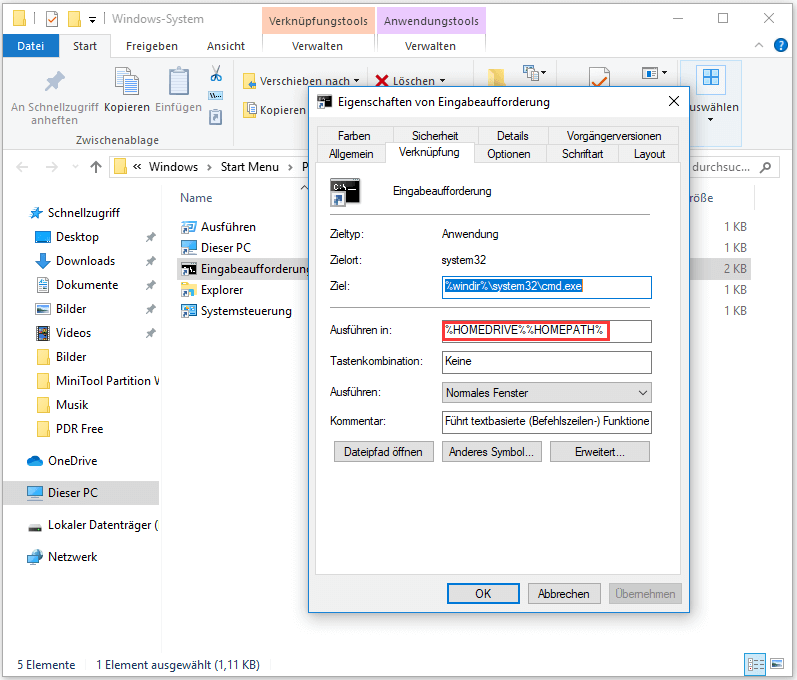Open the Datei menu
Screen dimensions: 797x680
click(30, 46)
